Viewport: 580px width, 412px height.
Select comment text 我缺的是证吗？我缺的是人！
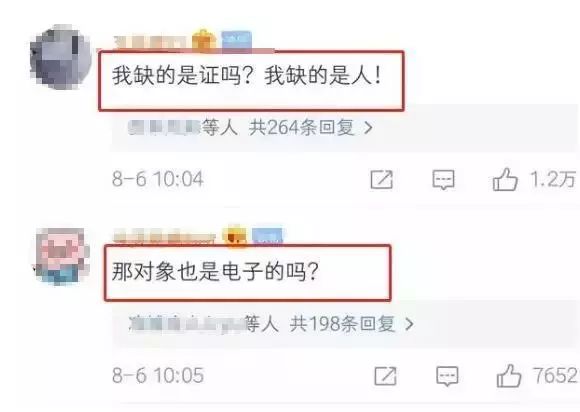click(247, 75)
